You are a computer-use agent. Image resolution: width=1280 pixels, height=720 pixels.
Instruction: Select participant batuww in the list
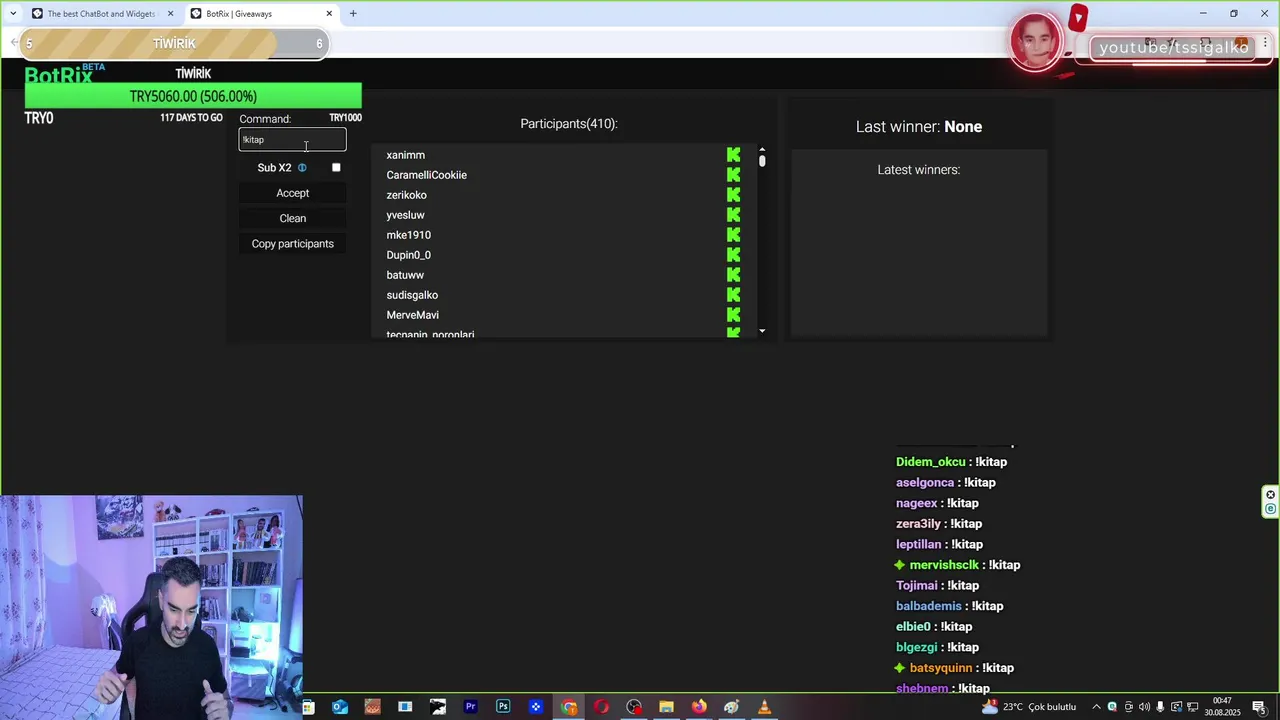(x=405, y=275)
